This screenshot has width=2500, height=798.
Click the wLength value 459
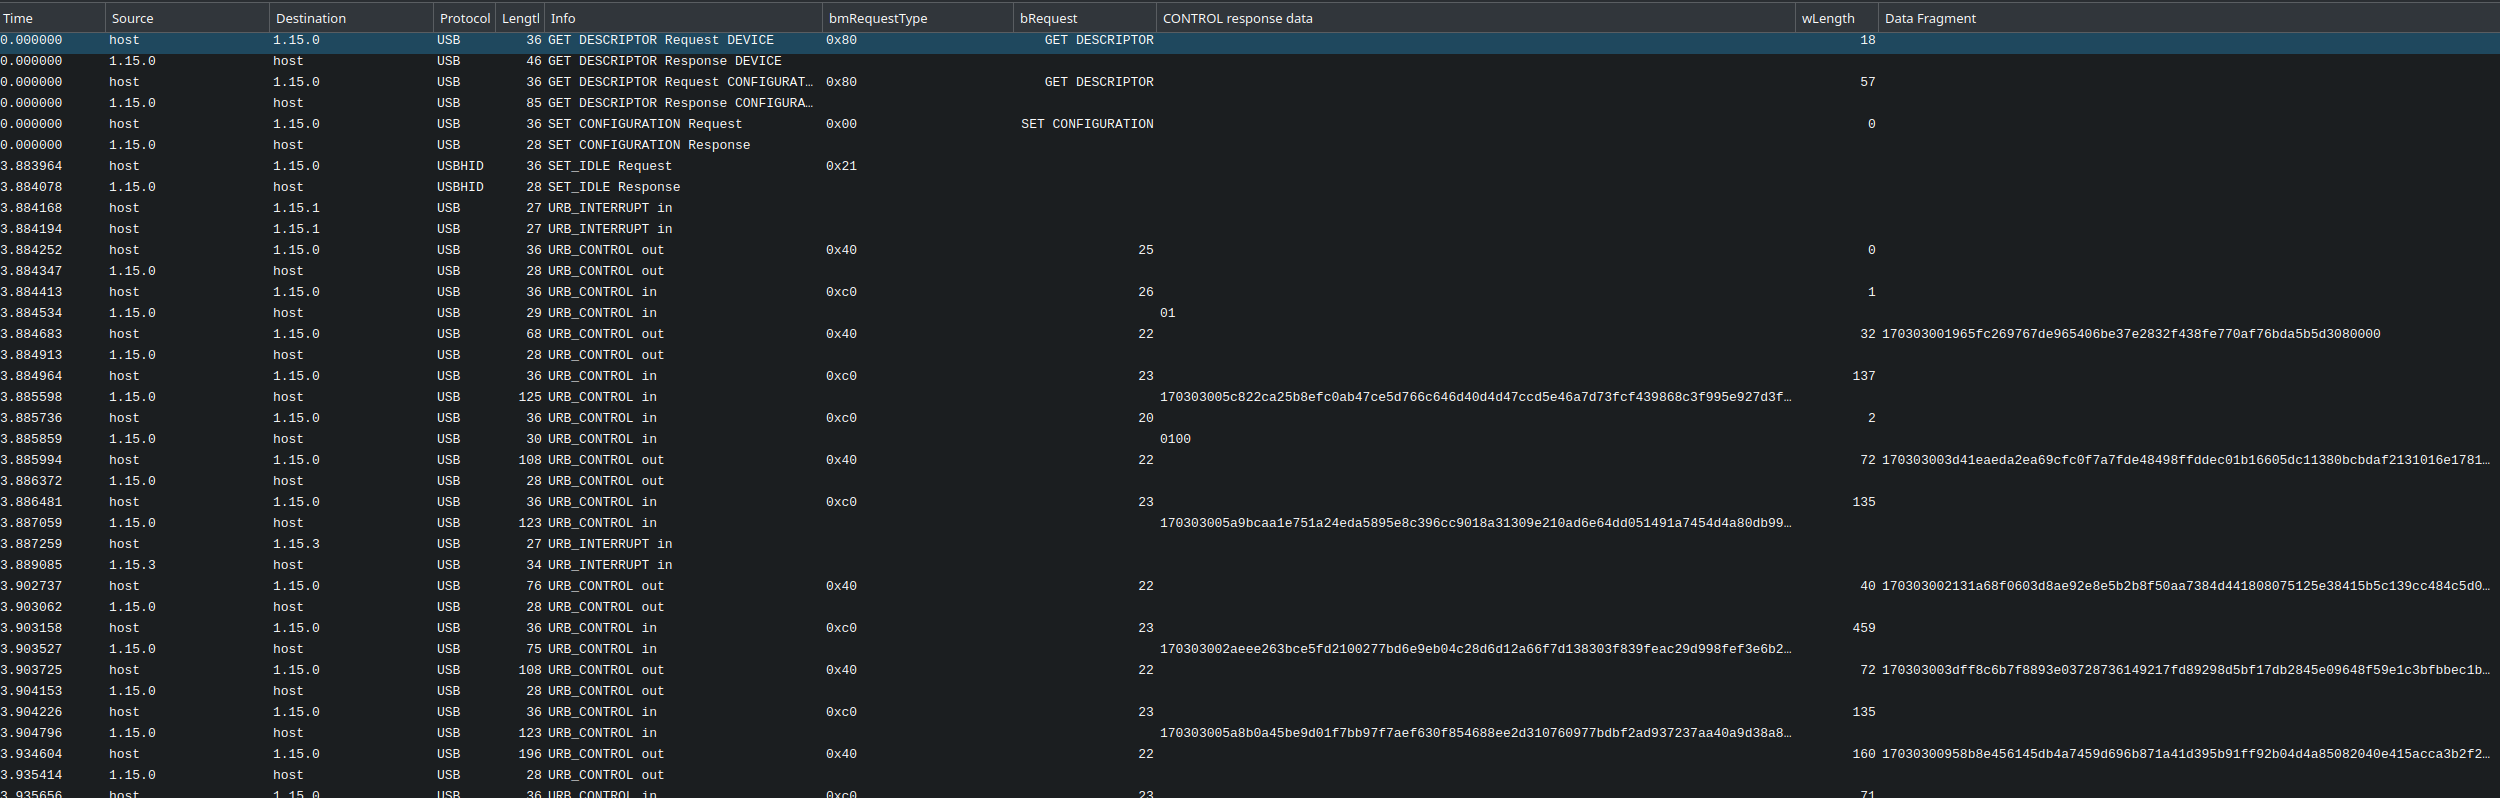1864,628
